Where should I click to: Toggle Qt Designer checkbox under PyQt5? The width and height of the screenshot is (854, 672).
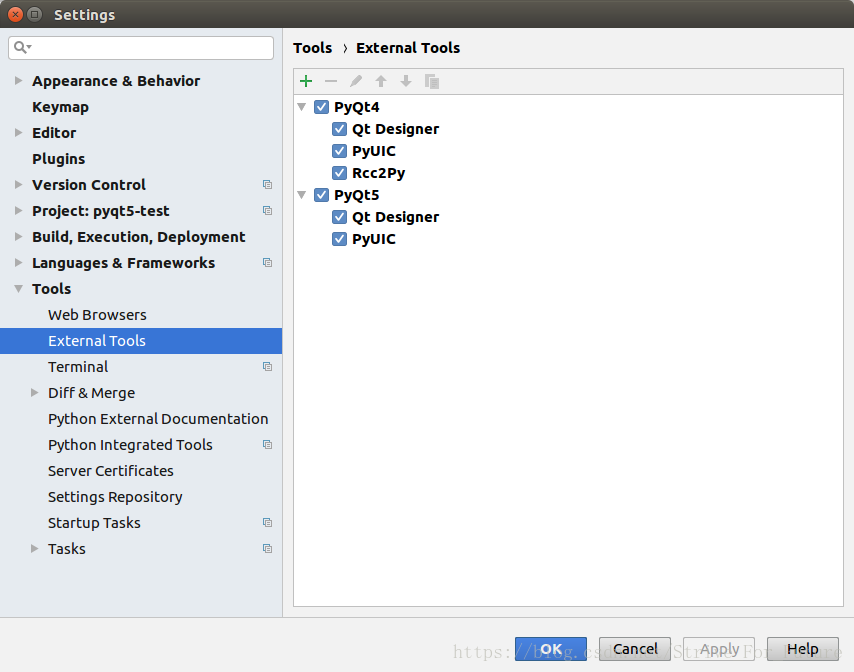tap(339, 217)
